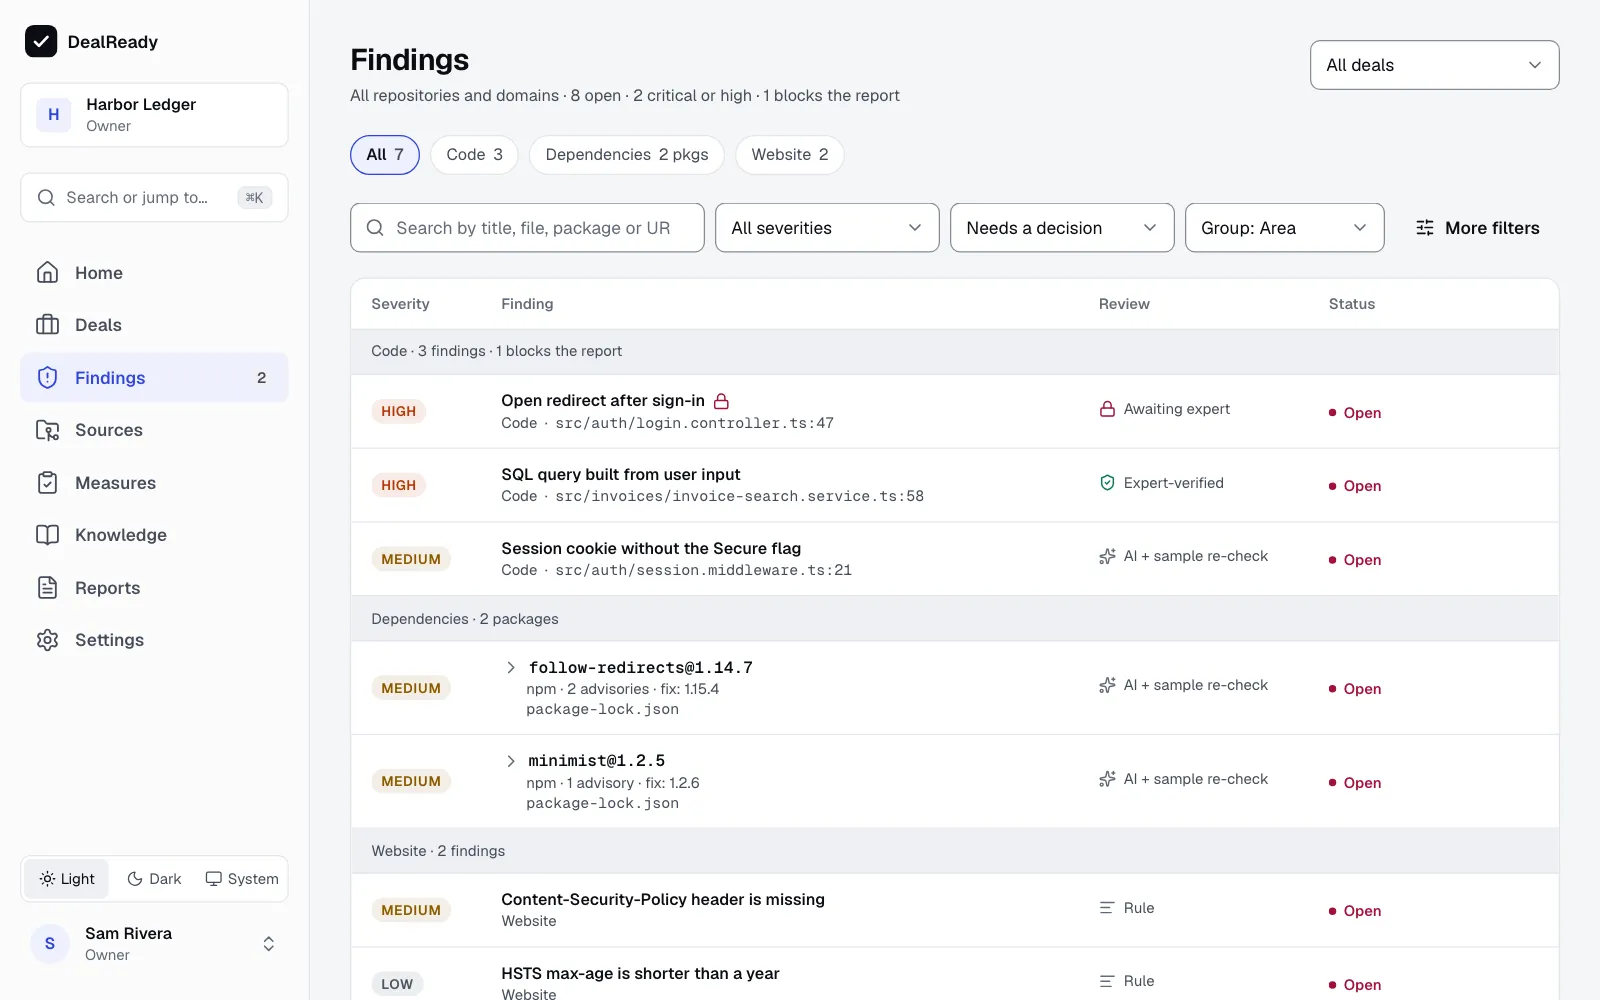Viewport: 1600px width, 1000px height.
Task: Click the Search by title input field
Action: 527,228
